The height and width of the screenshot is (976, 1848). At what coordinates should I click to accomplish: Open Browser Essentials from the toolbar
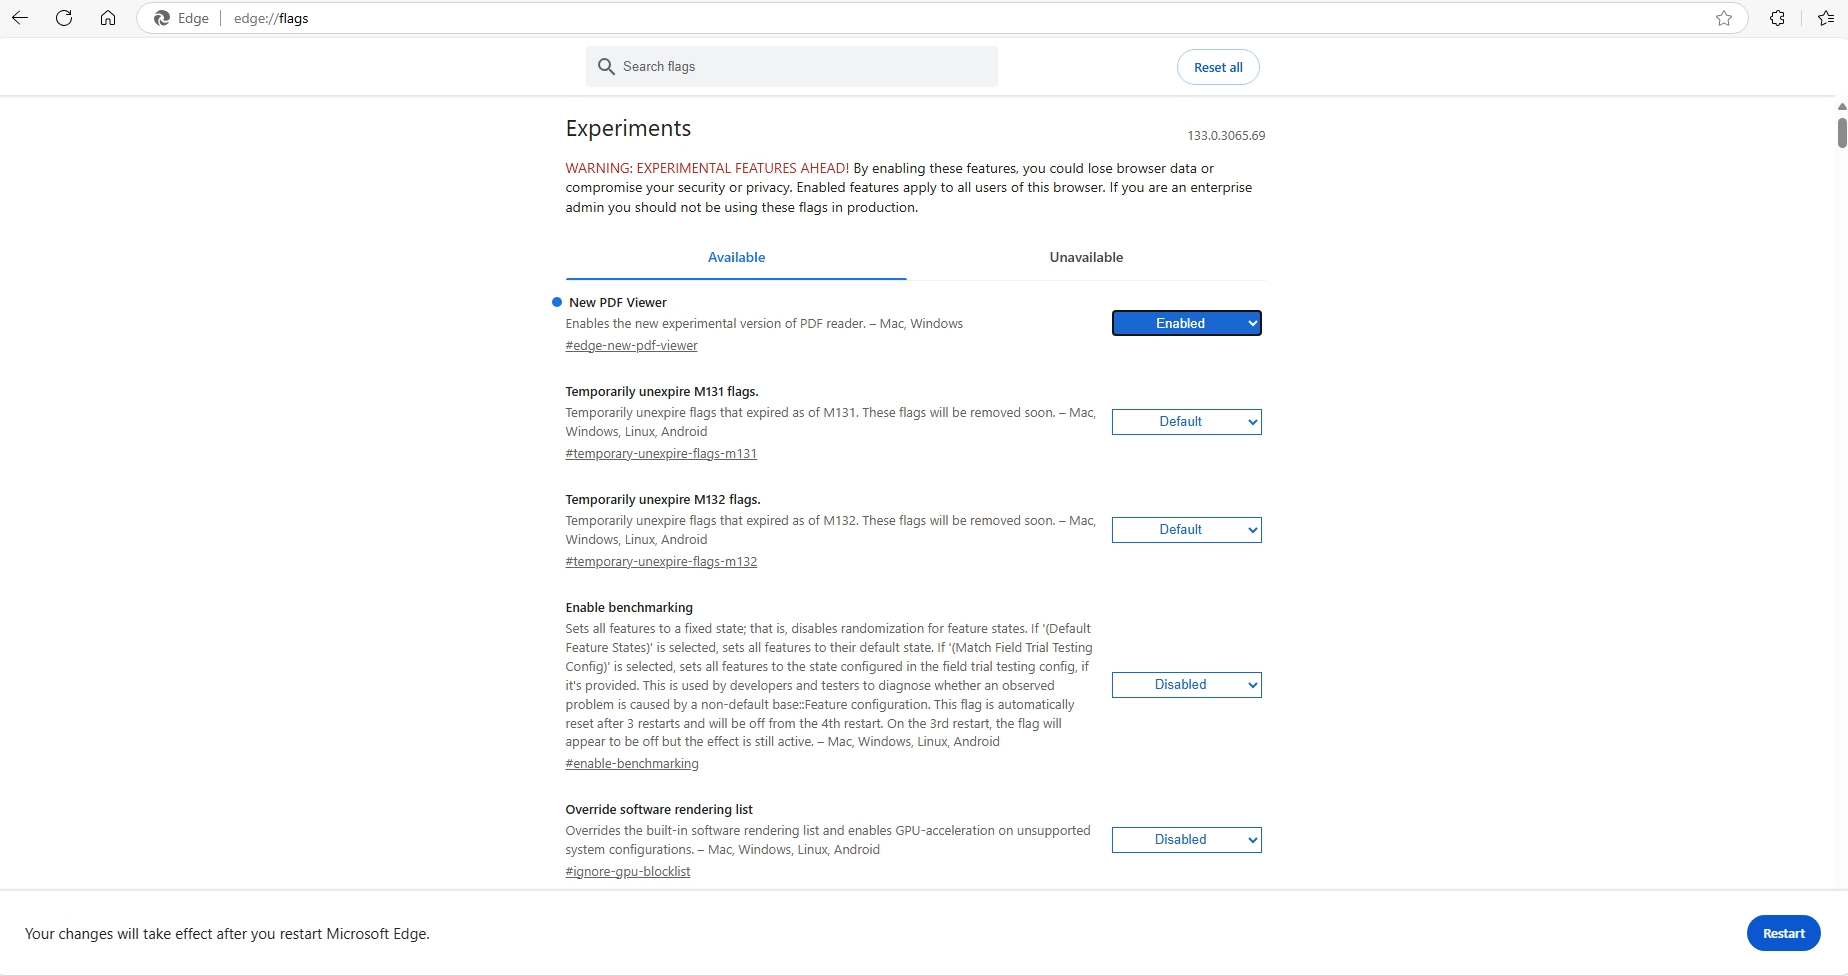point(1777,18)
